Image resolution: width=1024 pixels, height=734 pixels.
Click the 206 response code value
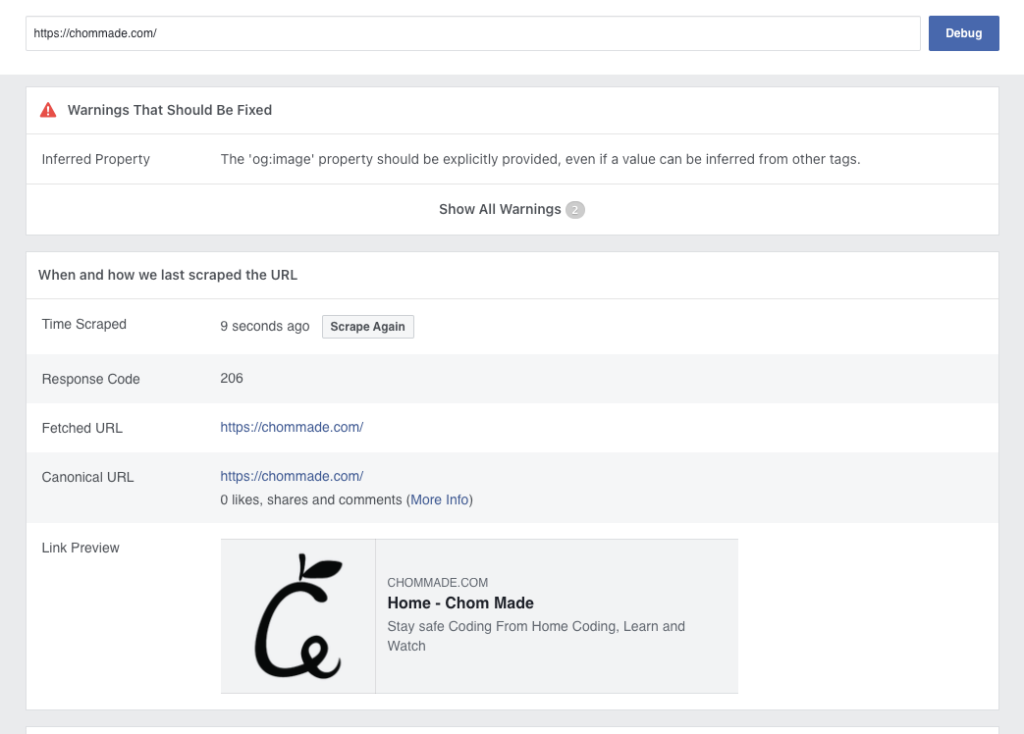pos(231,378)
